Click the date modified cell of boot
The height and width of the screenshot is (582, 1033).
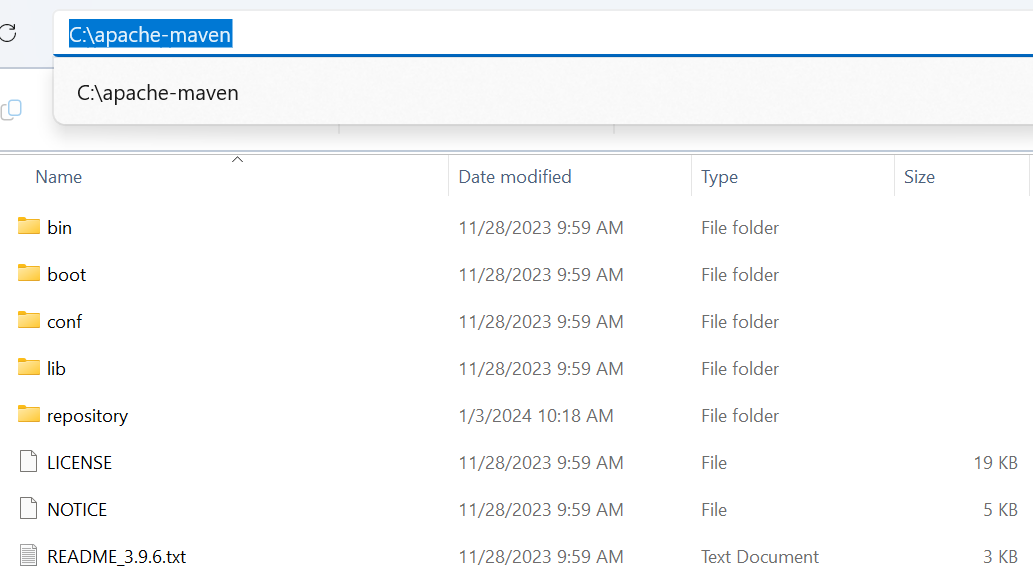541,274
